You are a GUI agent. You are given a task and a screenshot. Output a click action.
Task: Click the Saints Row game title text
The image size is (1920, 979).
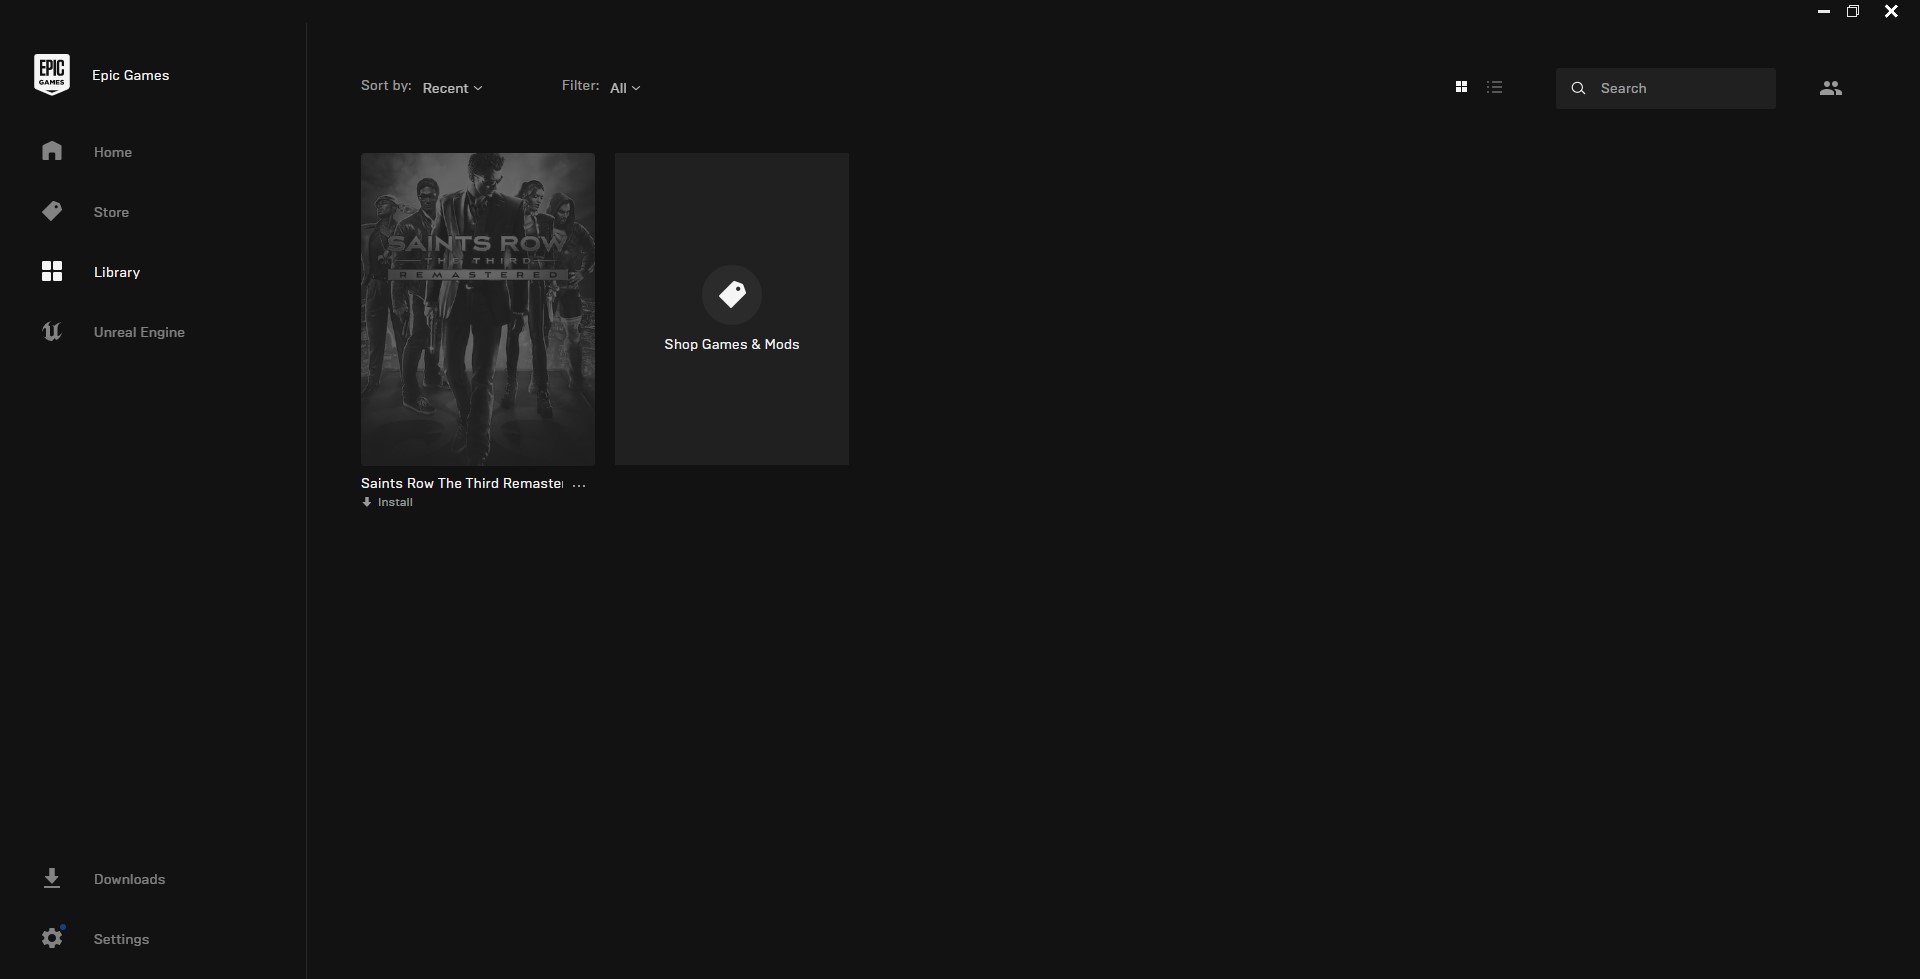(x=462, y=483)
